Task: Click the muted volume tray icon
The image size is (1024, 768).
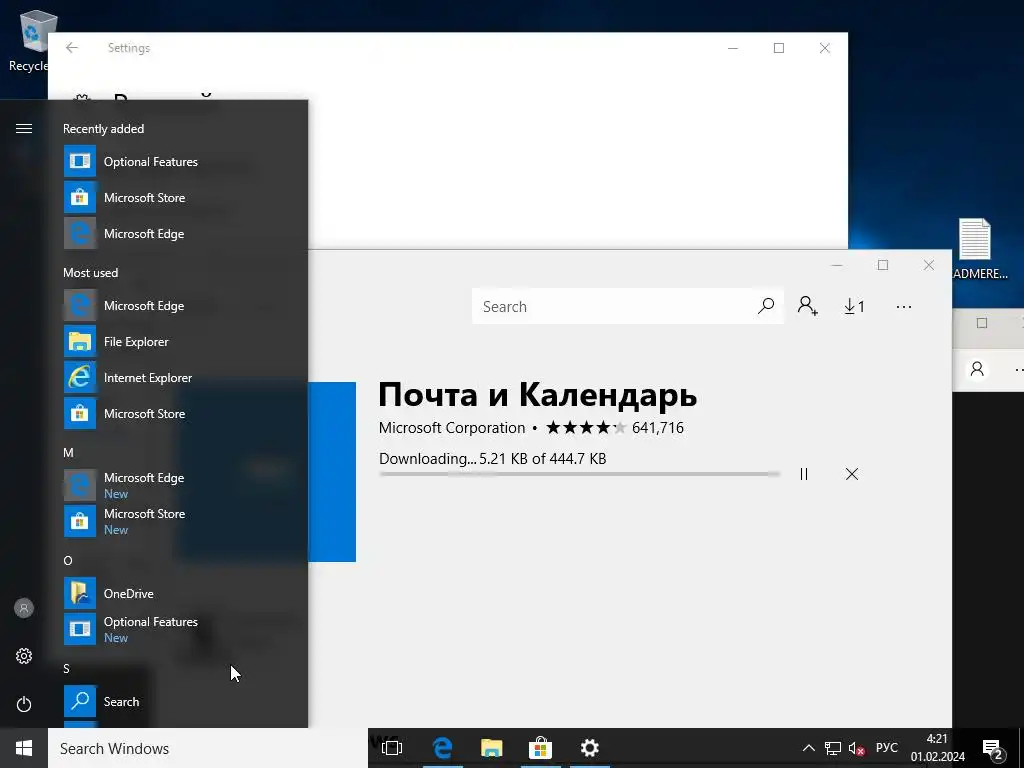Action: point(856,748)
